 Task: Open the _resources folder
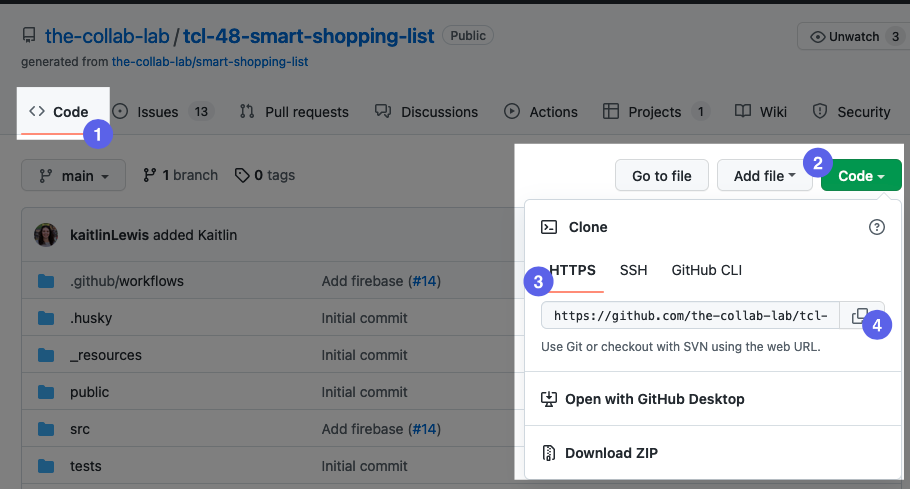click(x=106, y=356)
